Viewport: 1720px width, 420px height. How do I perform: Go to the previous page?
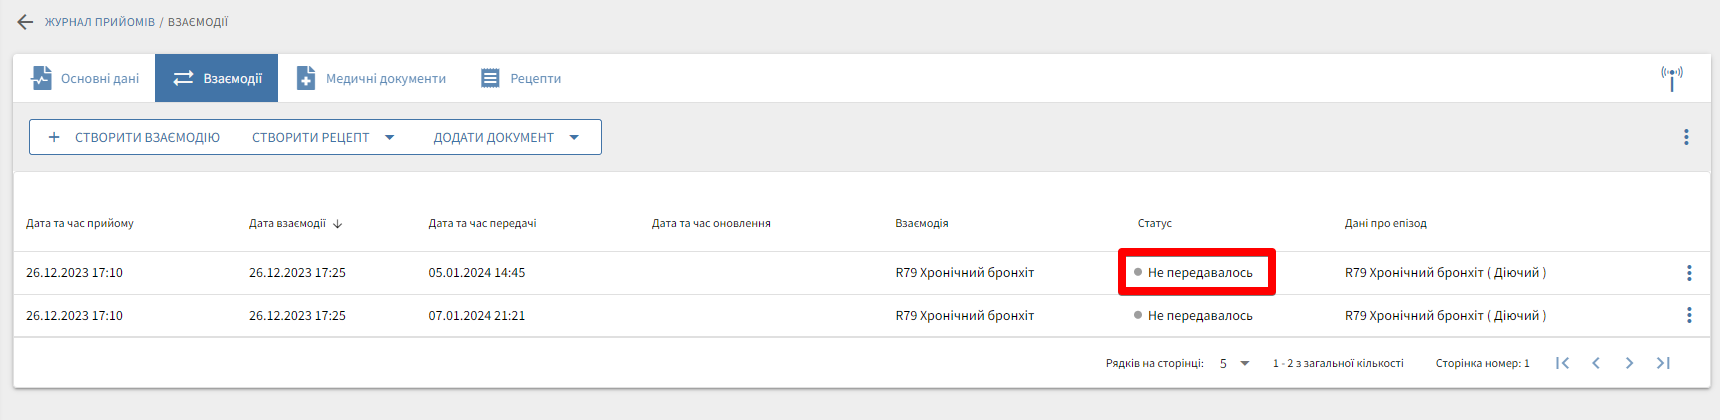1596,363
